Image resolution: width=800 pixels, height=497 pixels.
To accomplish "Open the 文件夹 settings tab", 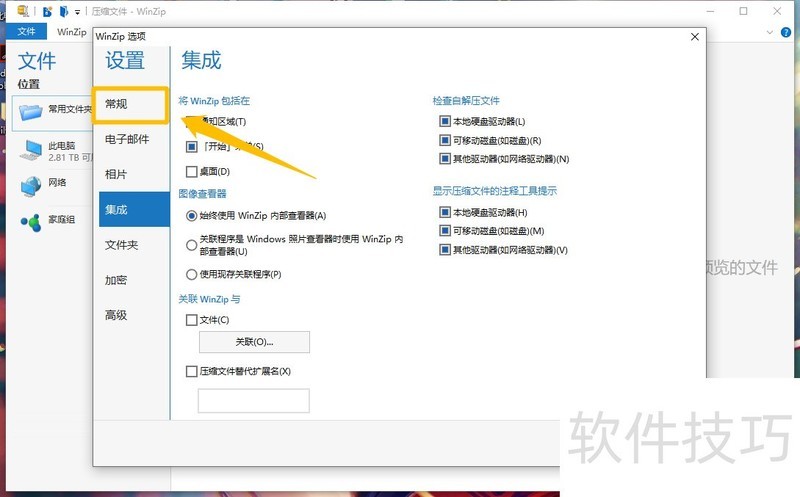I will click(x=134, y=244).
